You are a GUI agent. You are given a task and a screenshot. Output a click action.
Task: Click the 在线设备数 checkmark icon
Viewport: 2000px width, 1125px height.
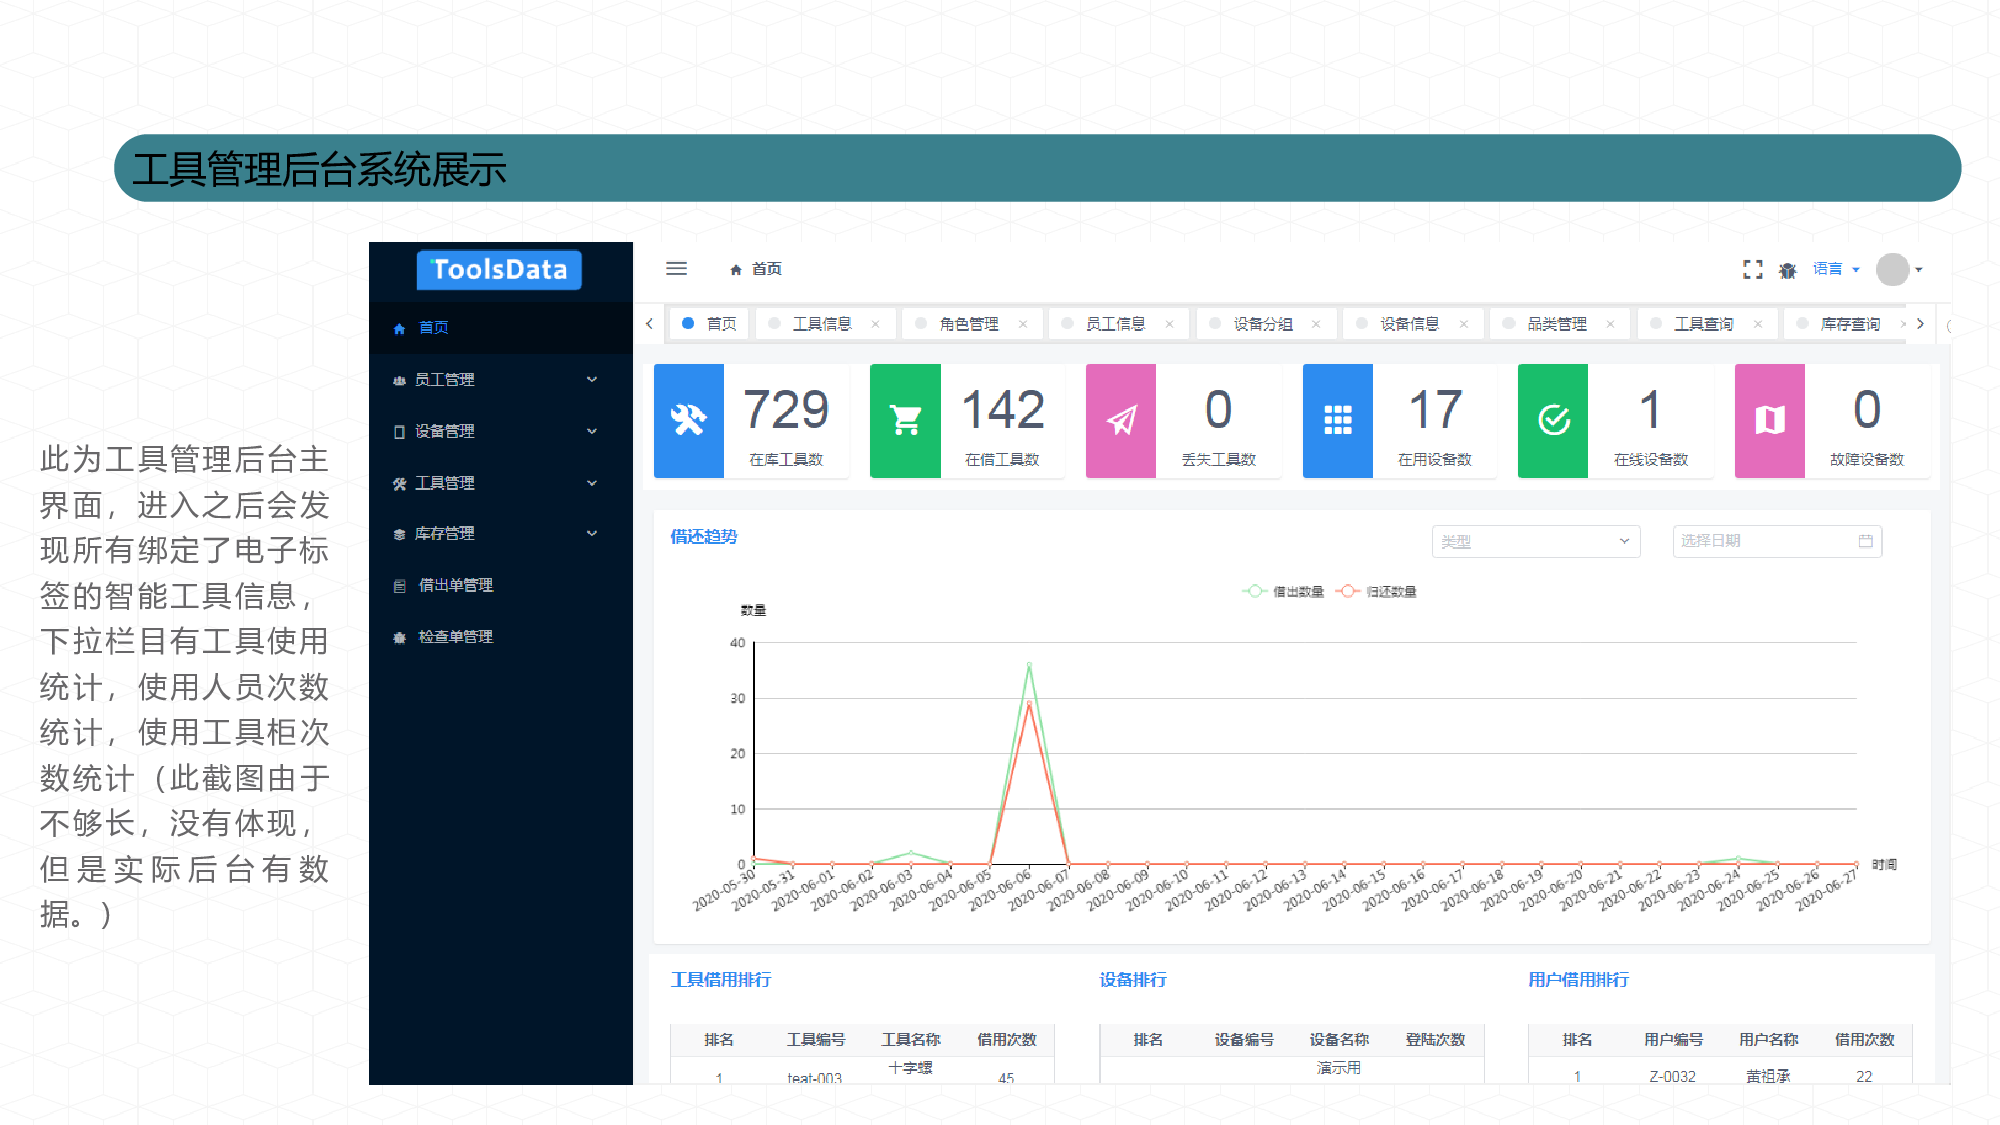[x=1553, y=420]
